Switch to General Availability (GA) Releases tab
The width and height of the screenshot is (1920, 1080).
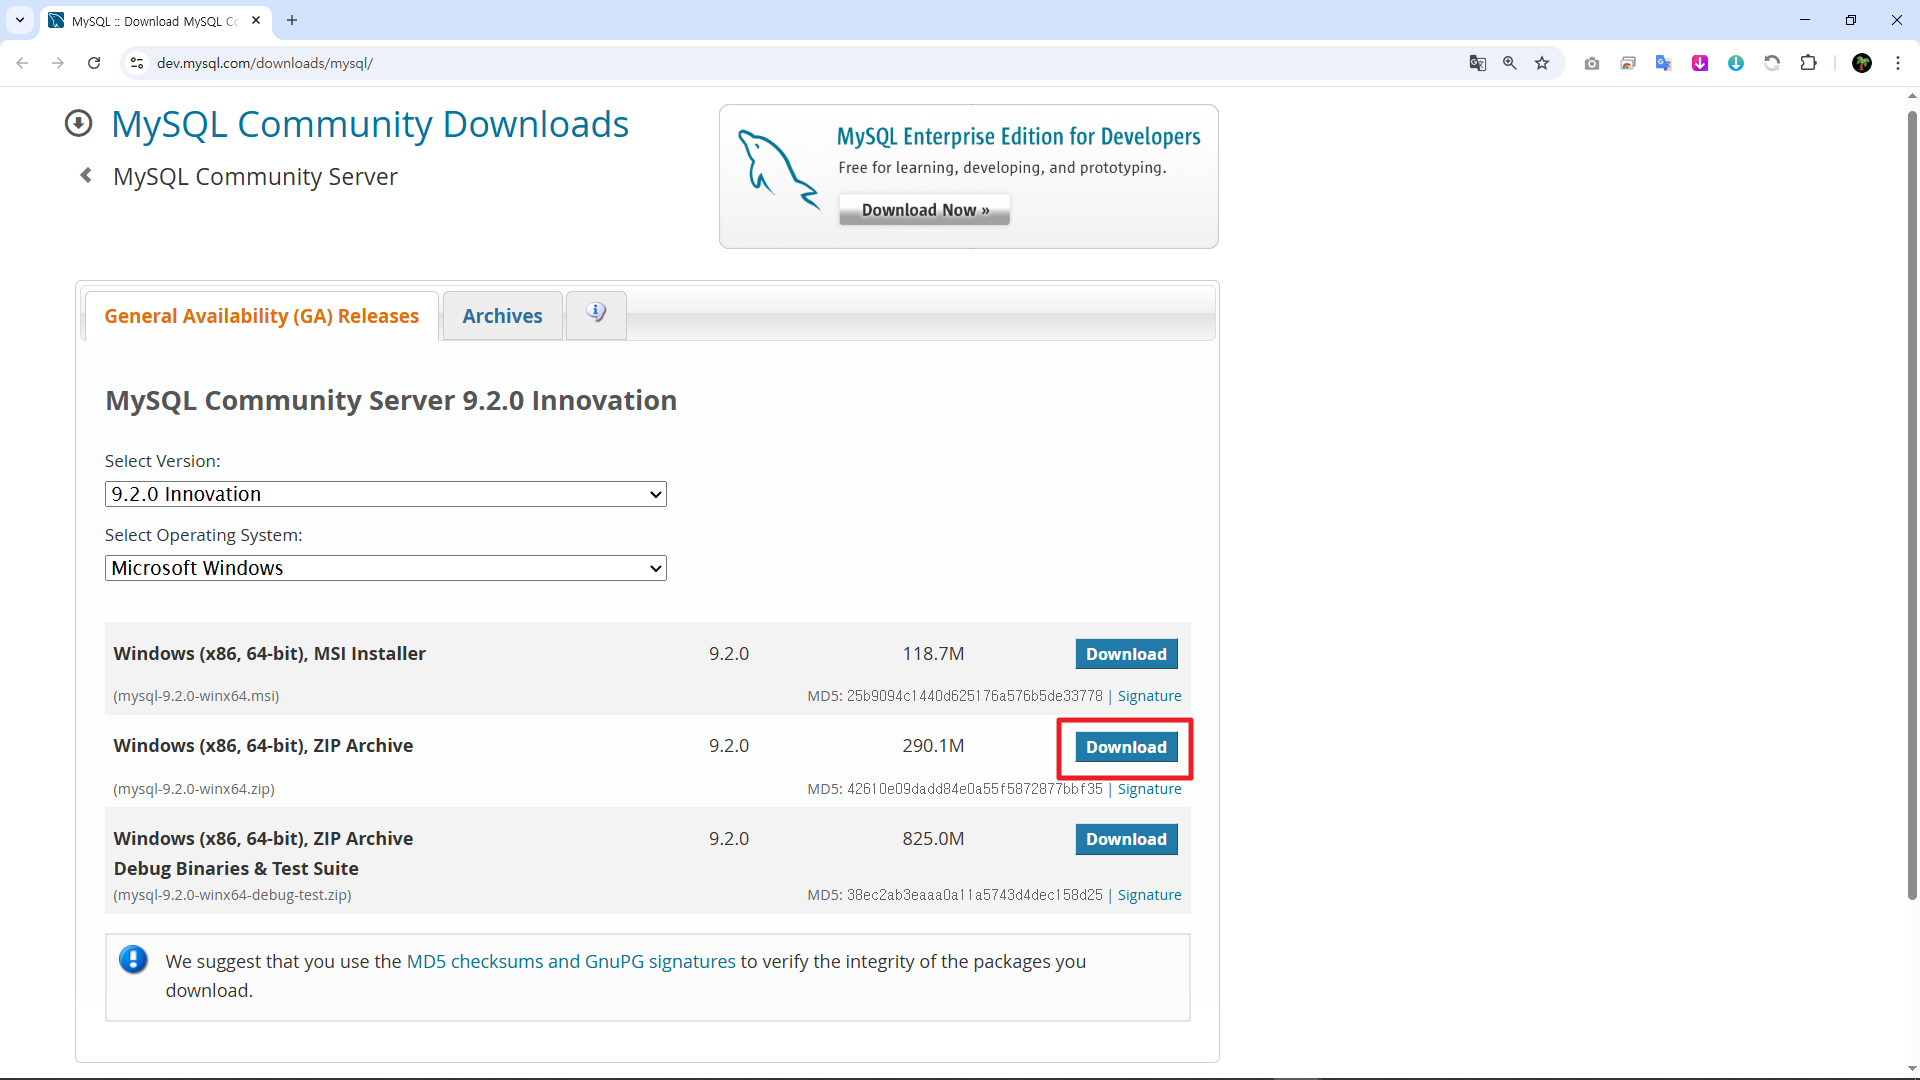click(x=262, y=316)
